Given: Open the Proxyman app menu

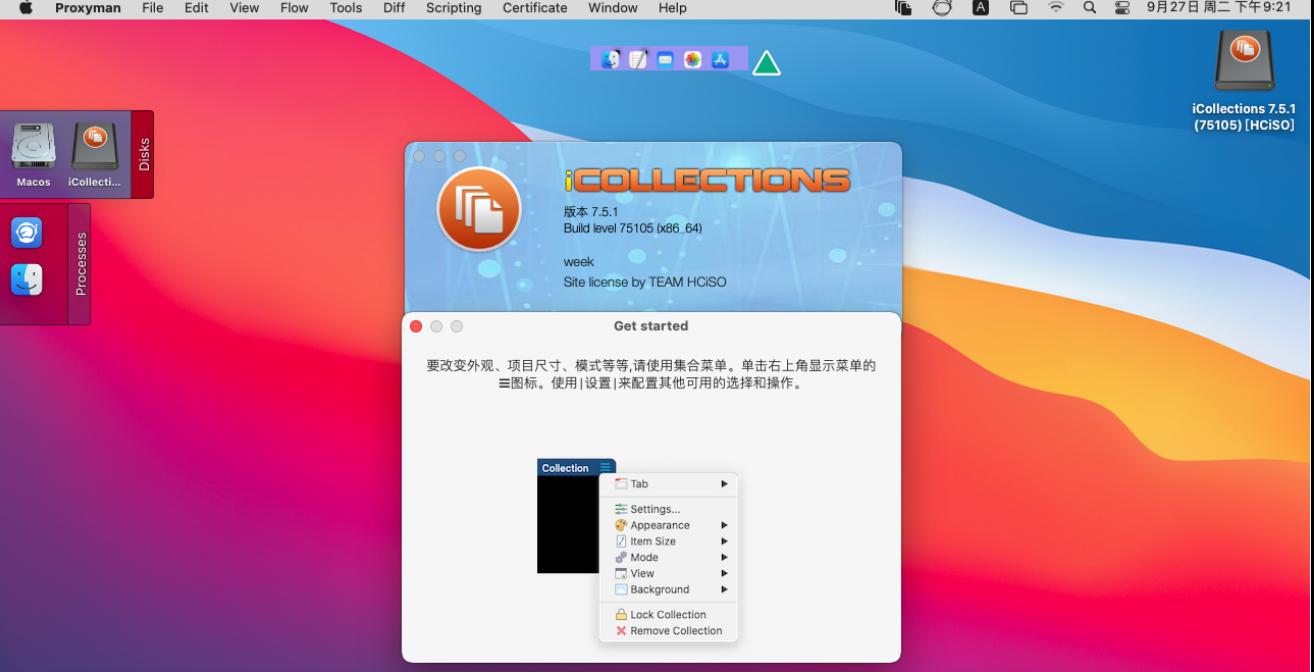Looking at the screenshot, I should tap(87, 8).
